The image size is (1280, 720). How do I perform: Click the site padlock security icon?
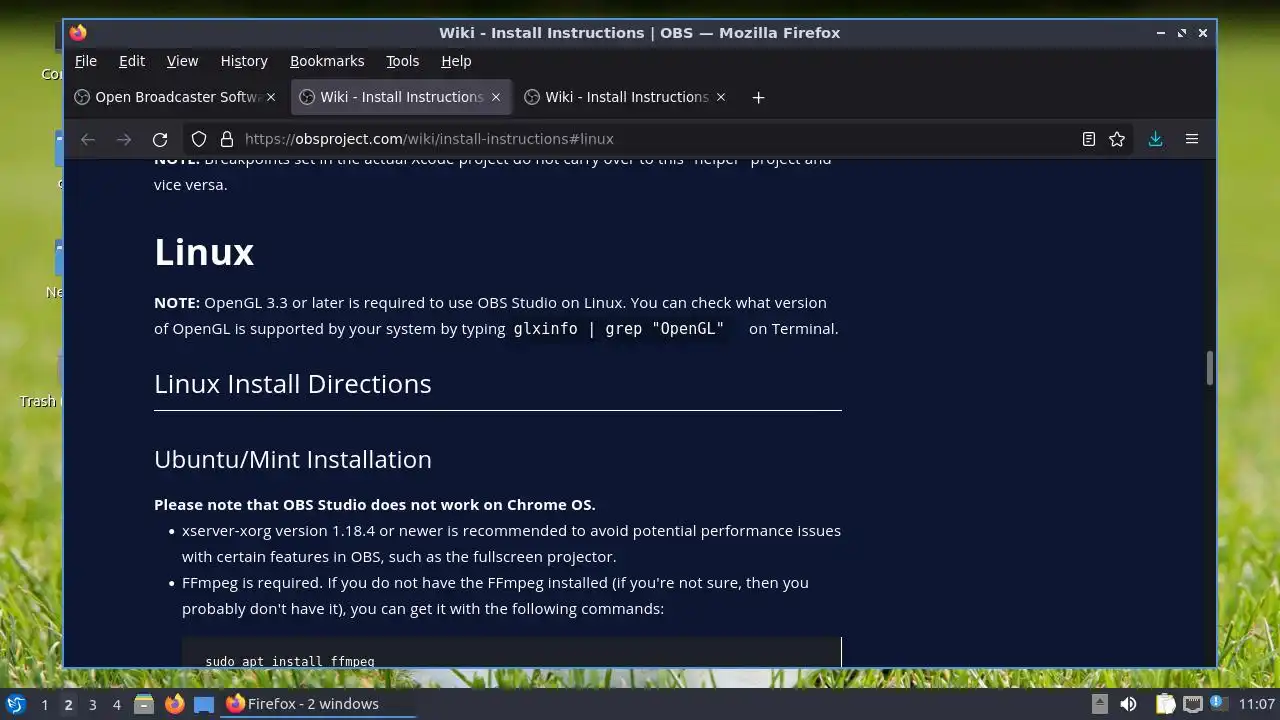tap(227, 139)
